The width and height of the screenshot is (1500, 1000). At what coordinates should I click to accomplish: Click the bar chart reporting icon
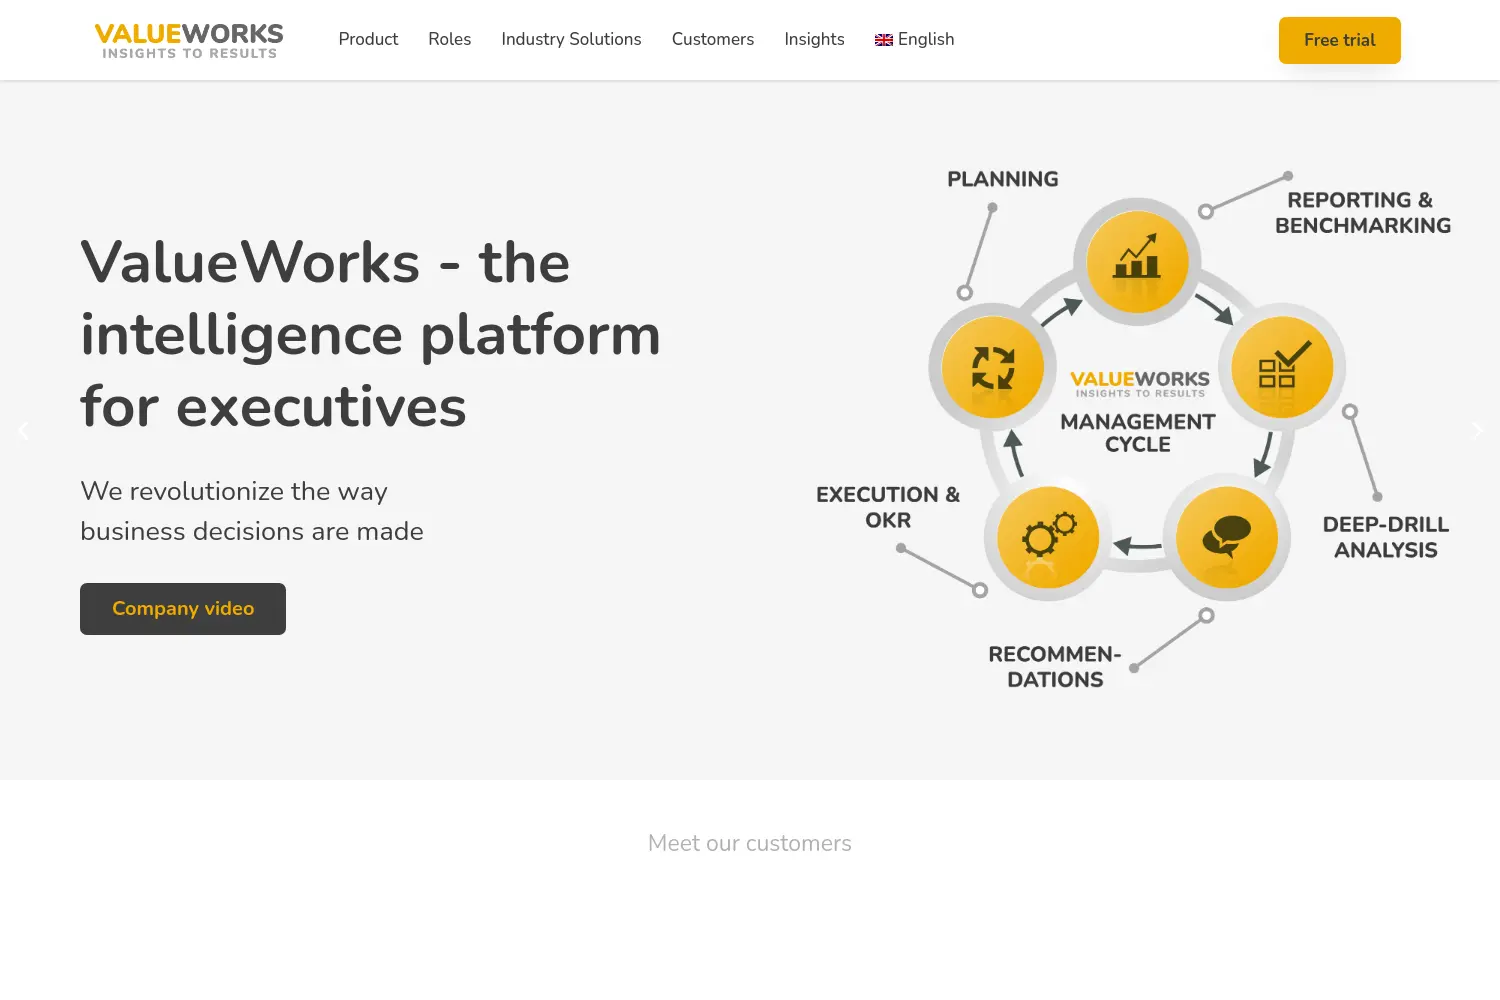point(1137,261)
